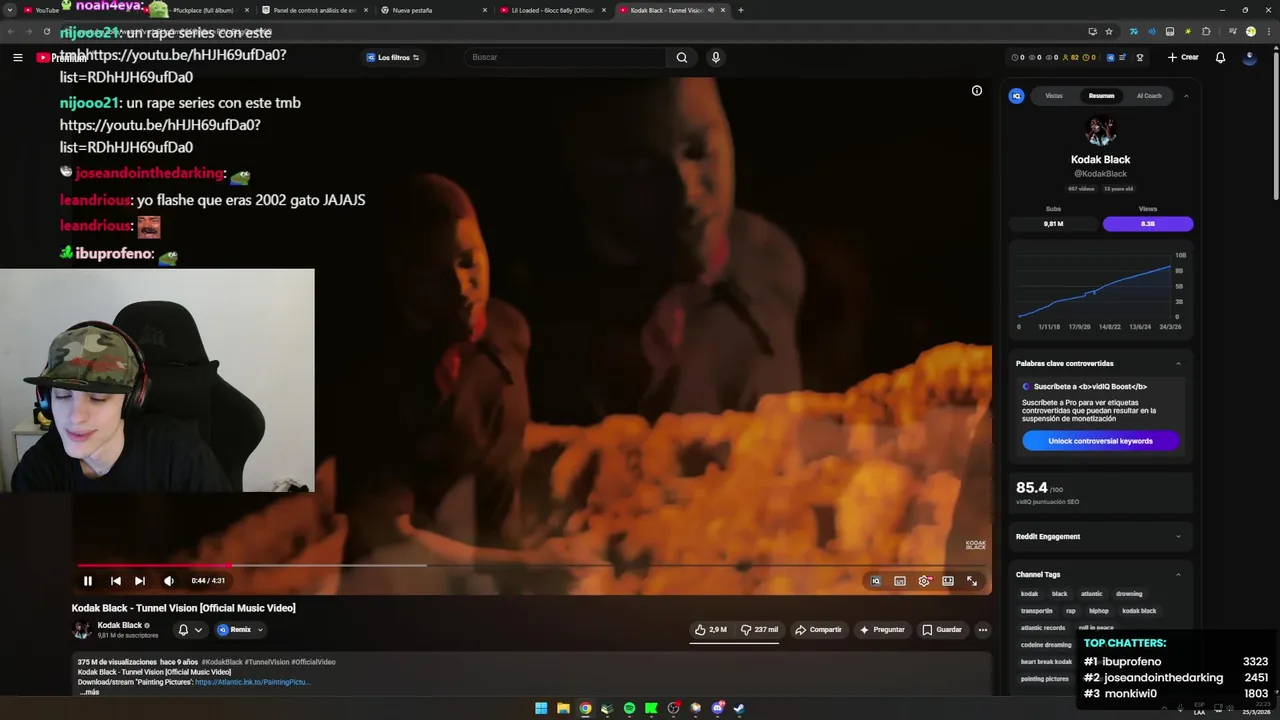Switch to Vistas tab in vidIQ

1054,96
